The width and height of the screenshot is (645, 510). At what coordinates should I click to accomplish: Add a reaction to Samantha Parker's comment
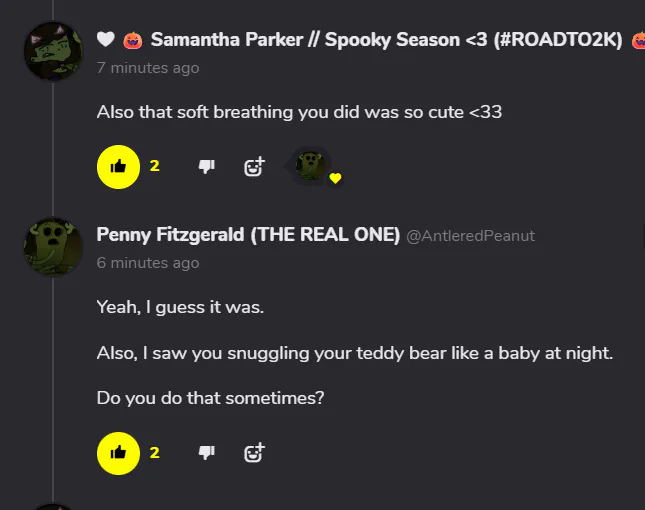click(x=255, y=167)
